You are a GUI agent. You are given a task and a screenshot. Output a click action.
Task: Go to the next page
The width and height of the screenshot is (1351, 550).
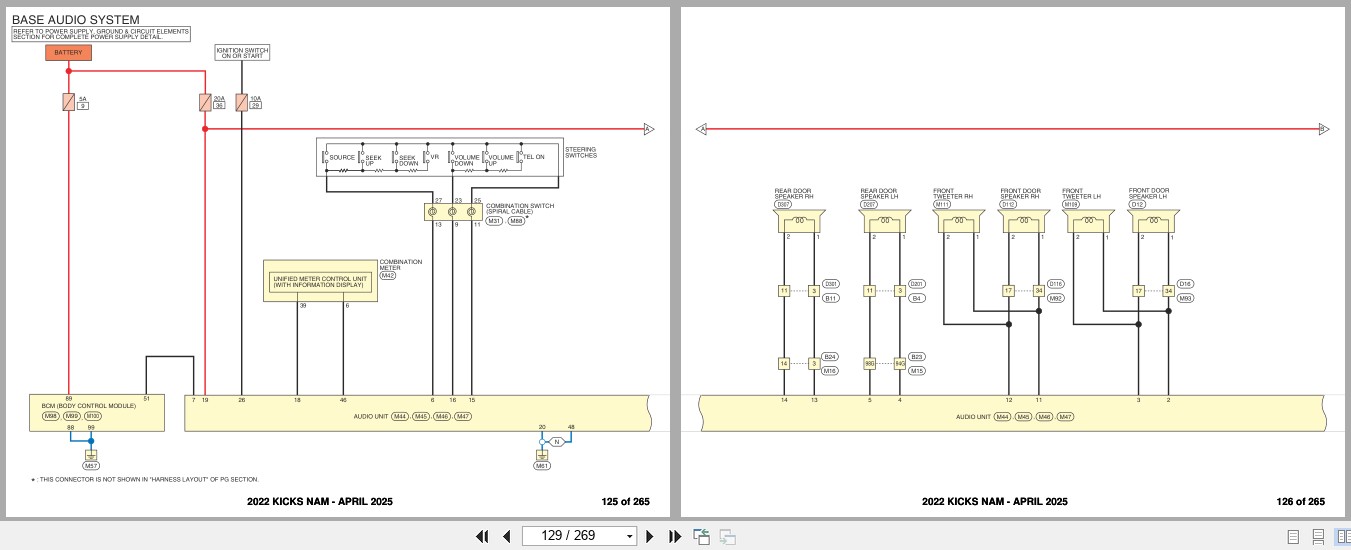(x=650, y=536)
